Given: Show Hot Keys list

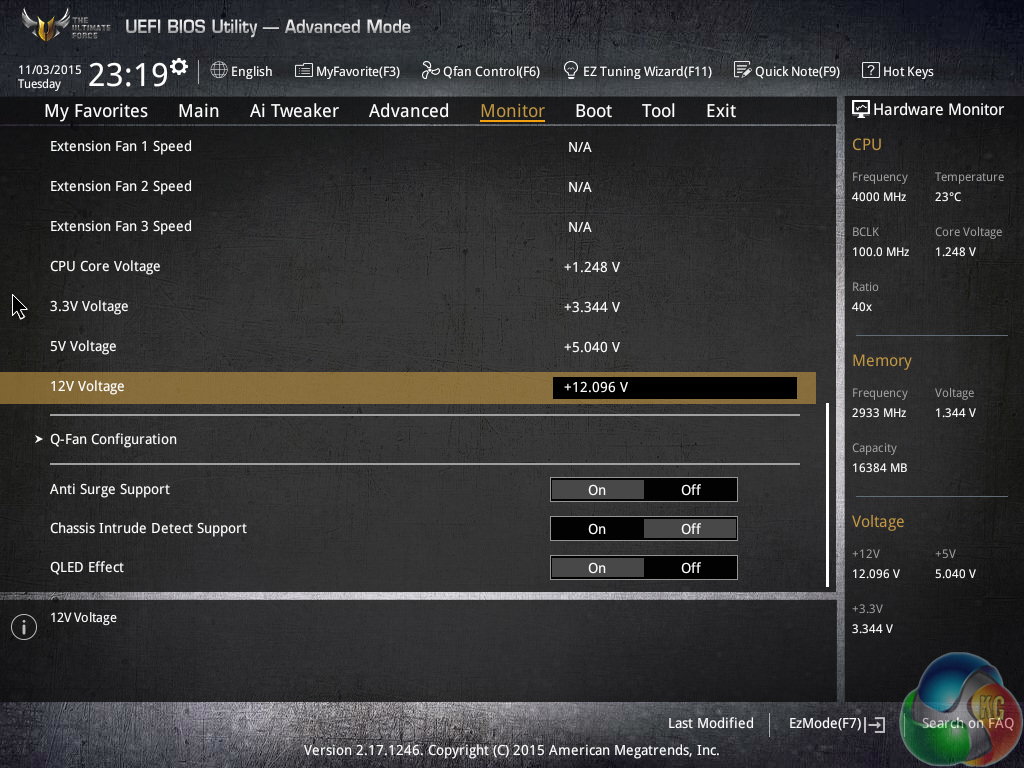Looking at the screenshot, I should click(x=908, y=71).
